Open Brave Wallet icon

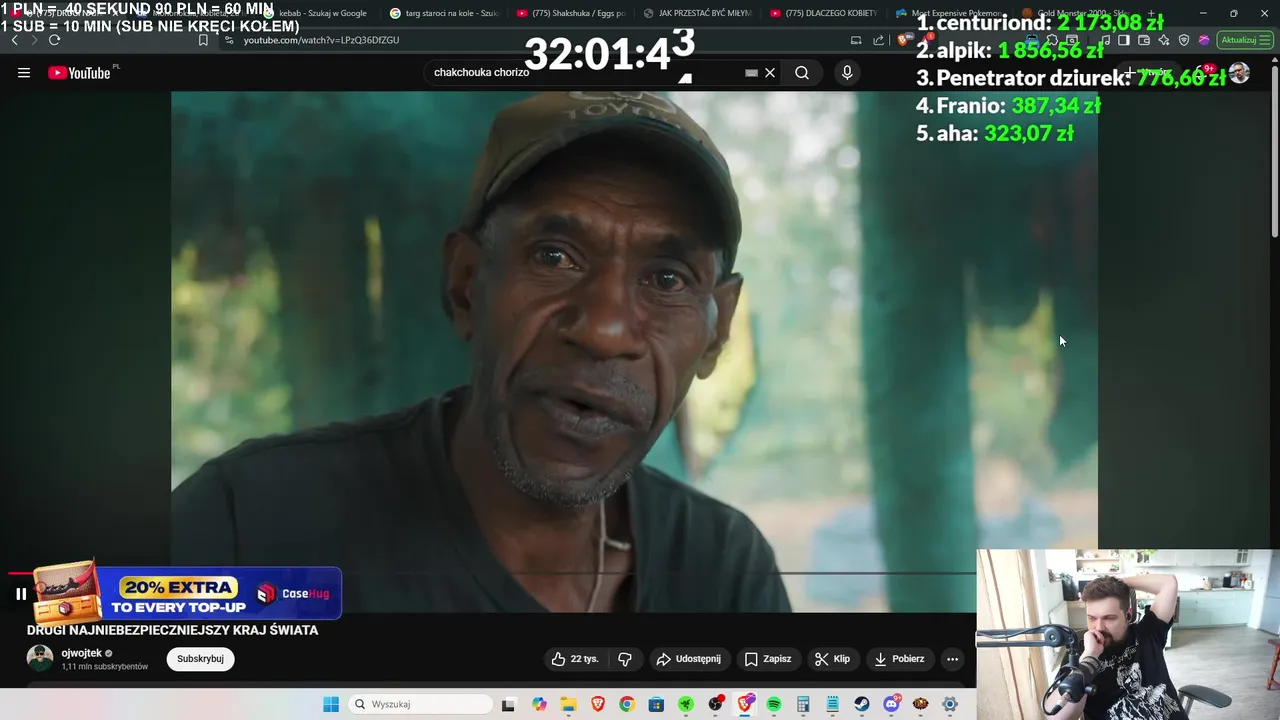[1144, 40]
